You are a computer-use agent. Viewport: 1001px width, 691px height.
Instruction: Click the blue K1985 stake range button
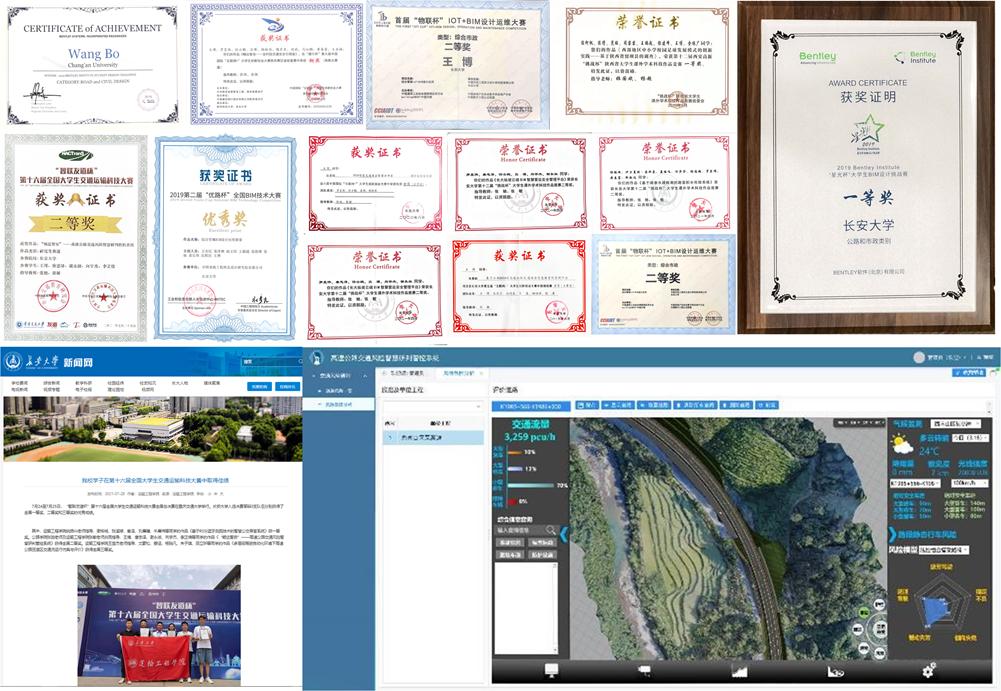[x=531, y=406]
